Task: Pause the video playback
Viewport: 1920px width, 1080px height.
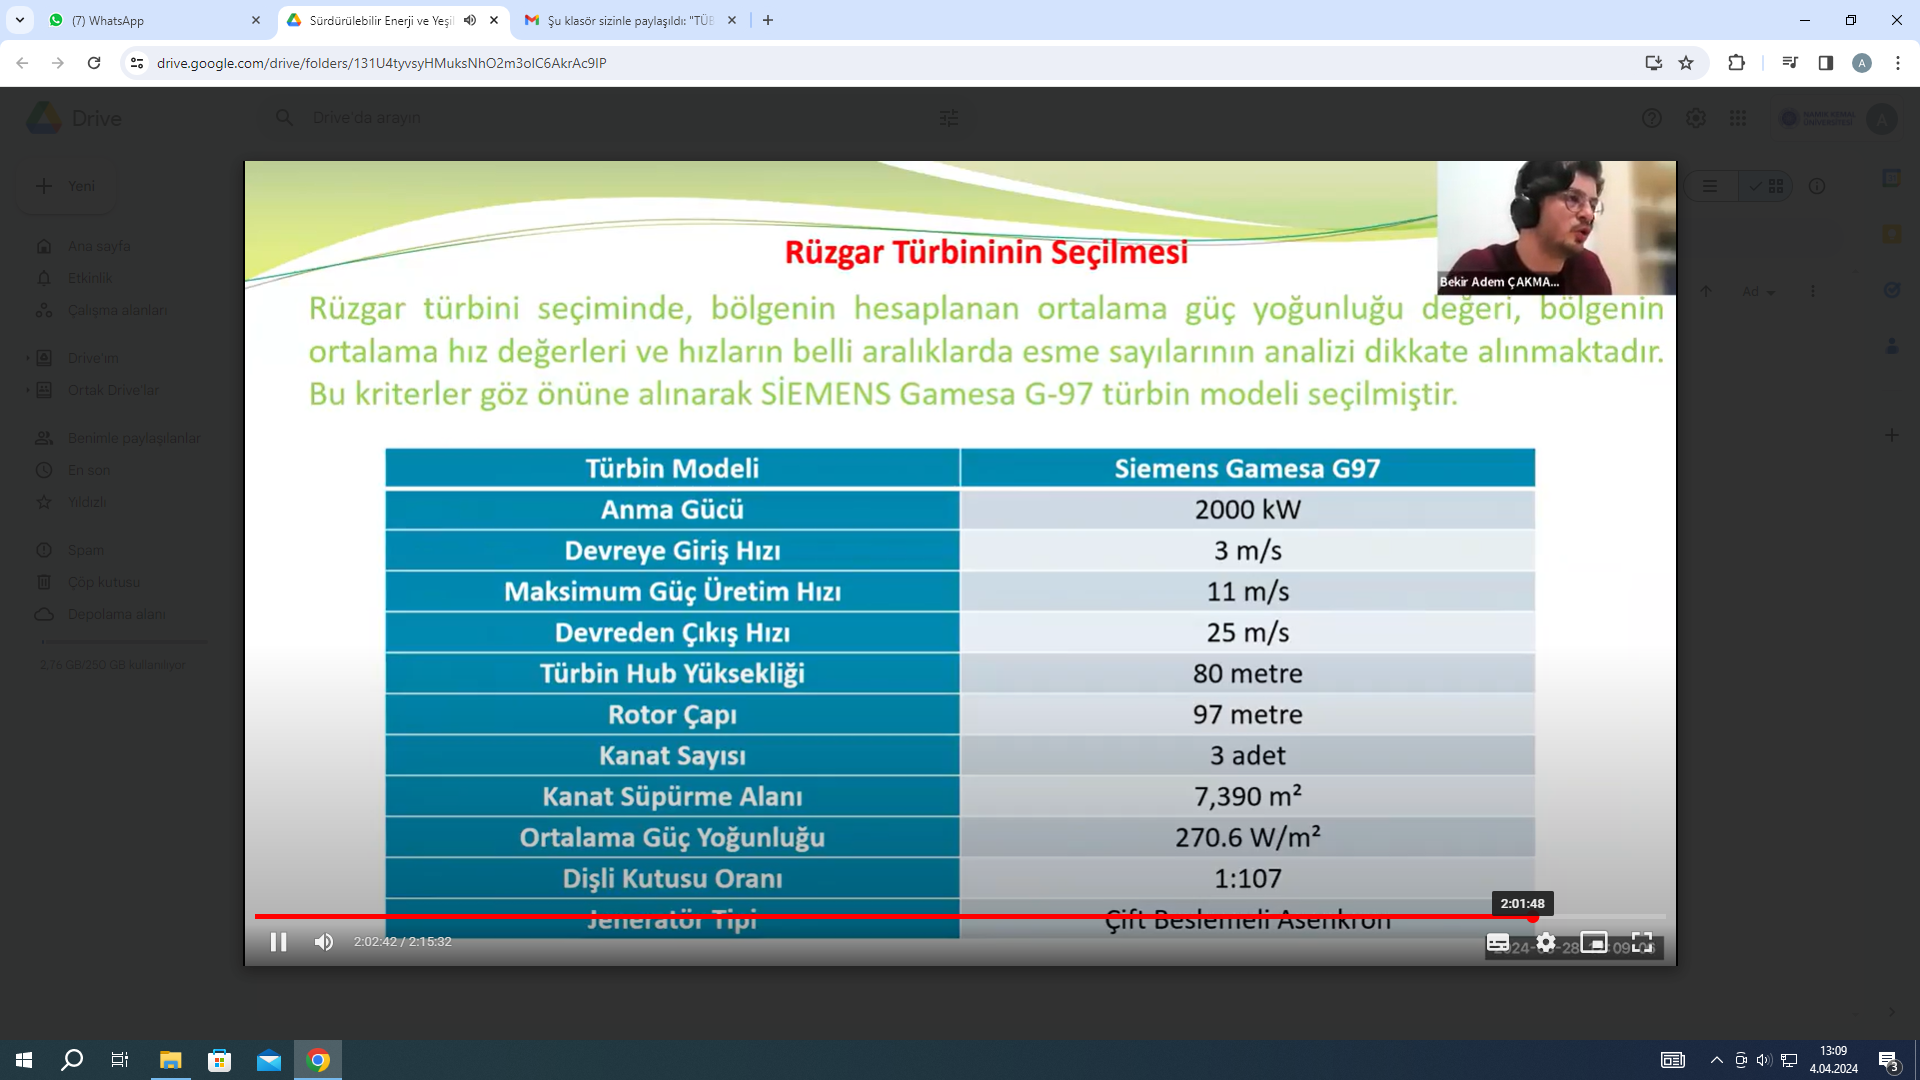Action: click(x=278, y=942)
